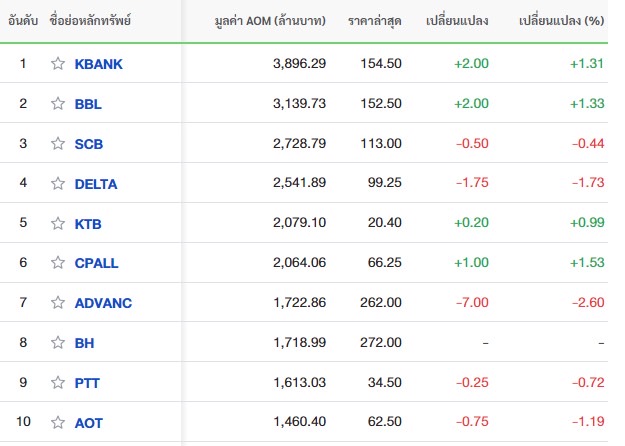This screenshot has width=625, height=446.
Task: Star the DELTA stock row
Action: tap(58, 183)
